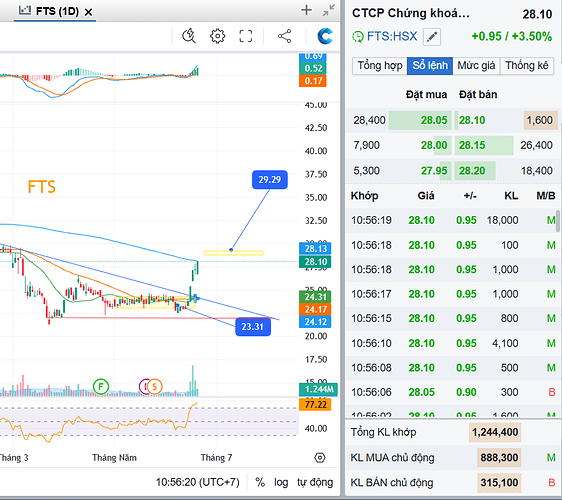Add a new chart tab with plus

306,10
